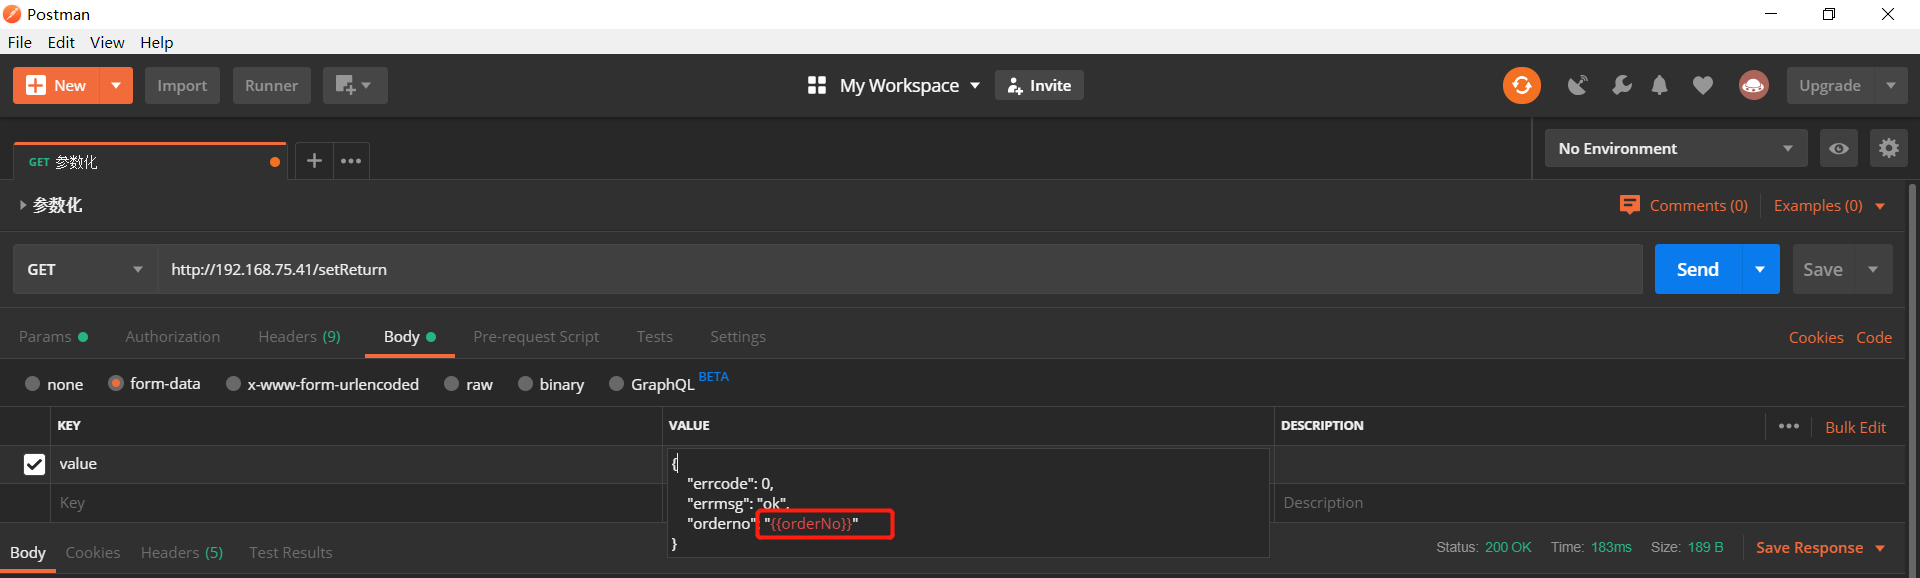Open notifications bell icon
The image size is (1920, 578).
pos(1659,86)
